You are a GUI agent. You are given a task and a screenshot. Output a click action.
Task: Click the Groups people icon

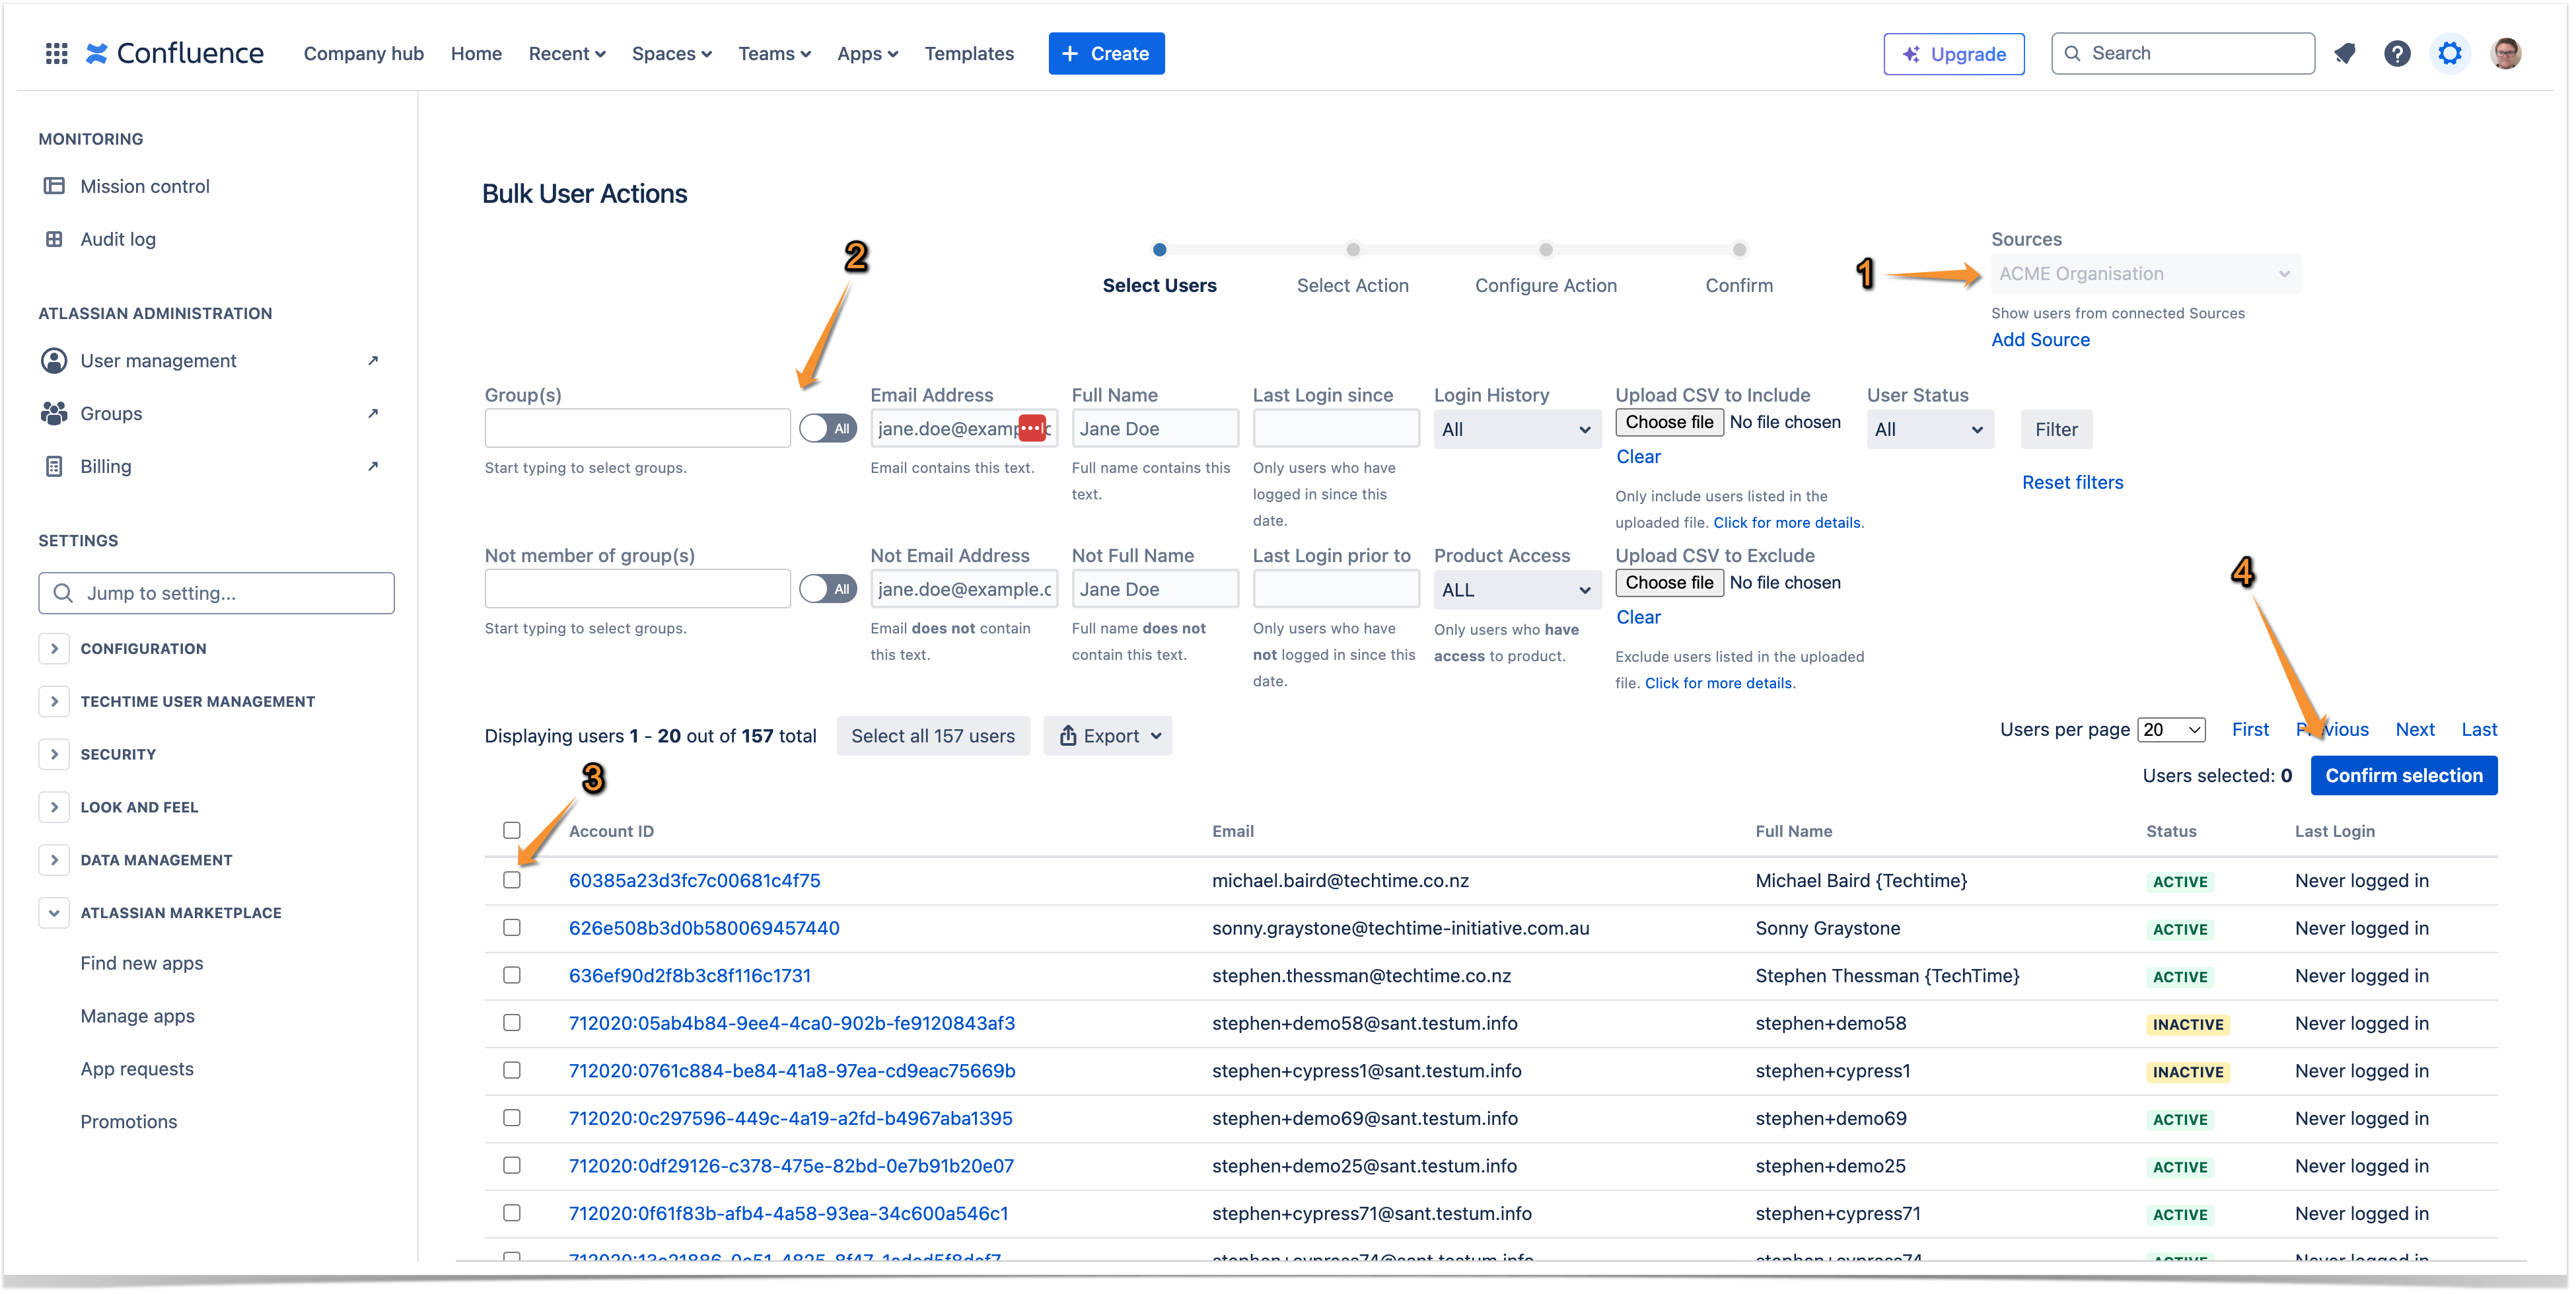coord(54,414)
